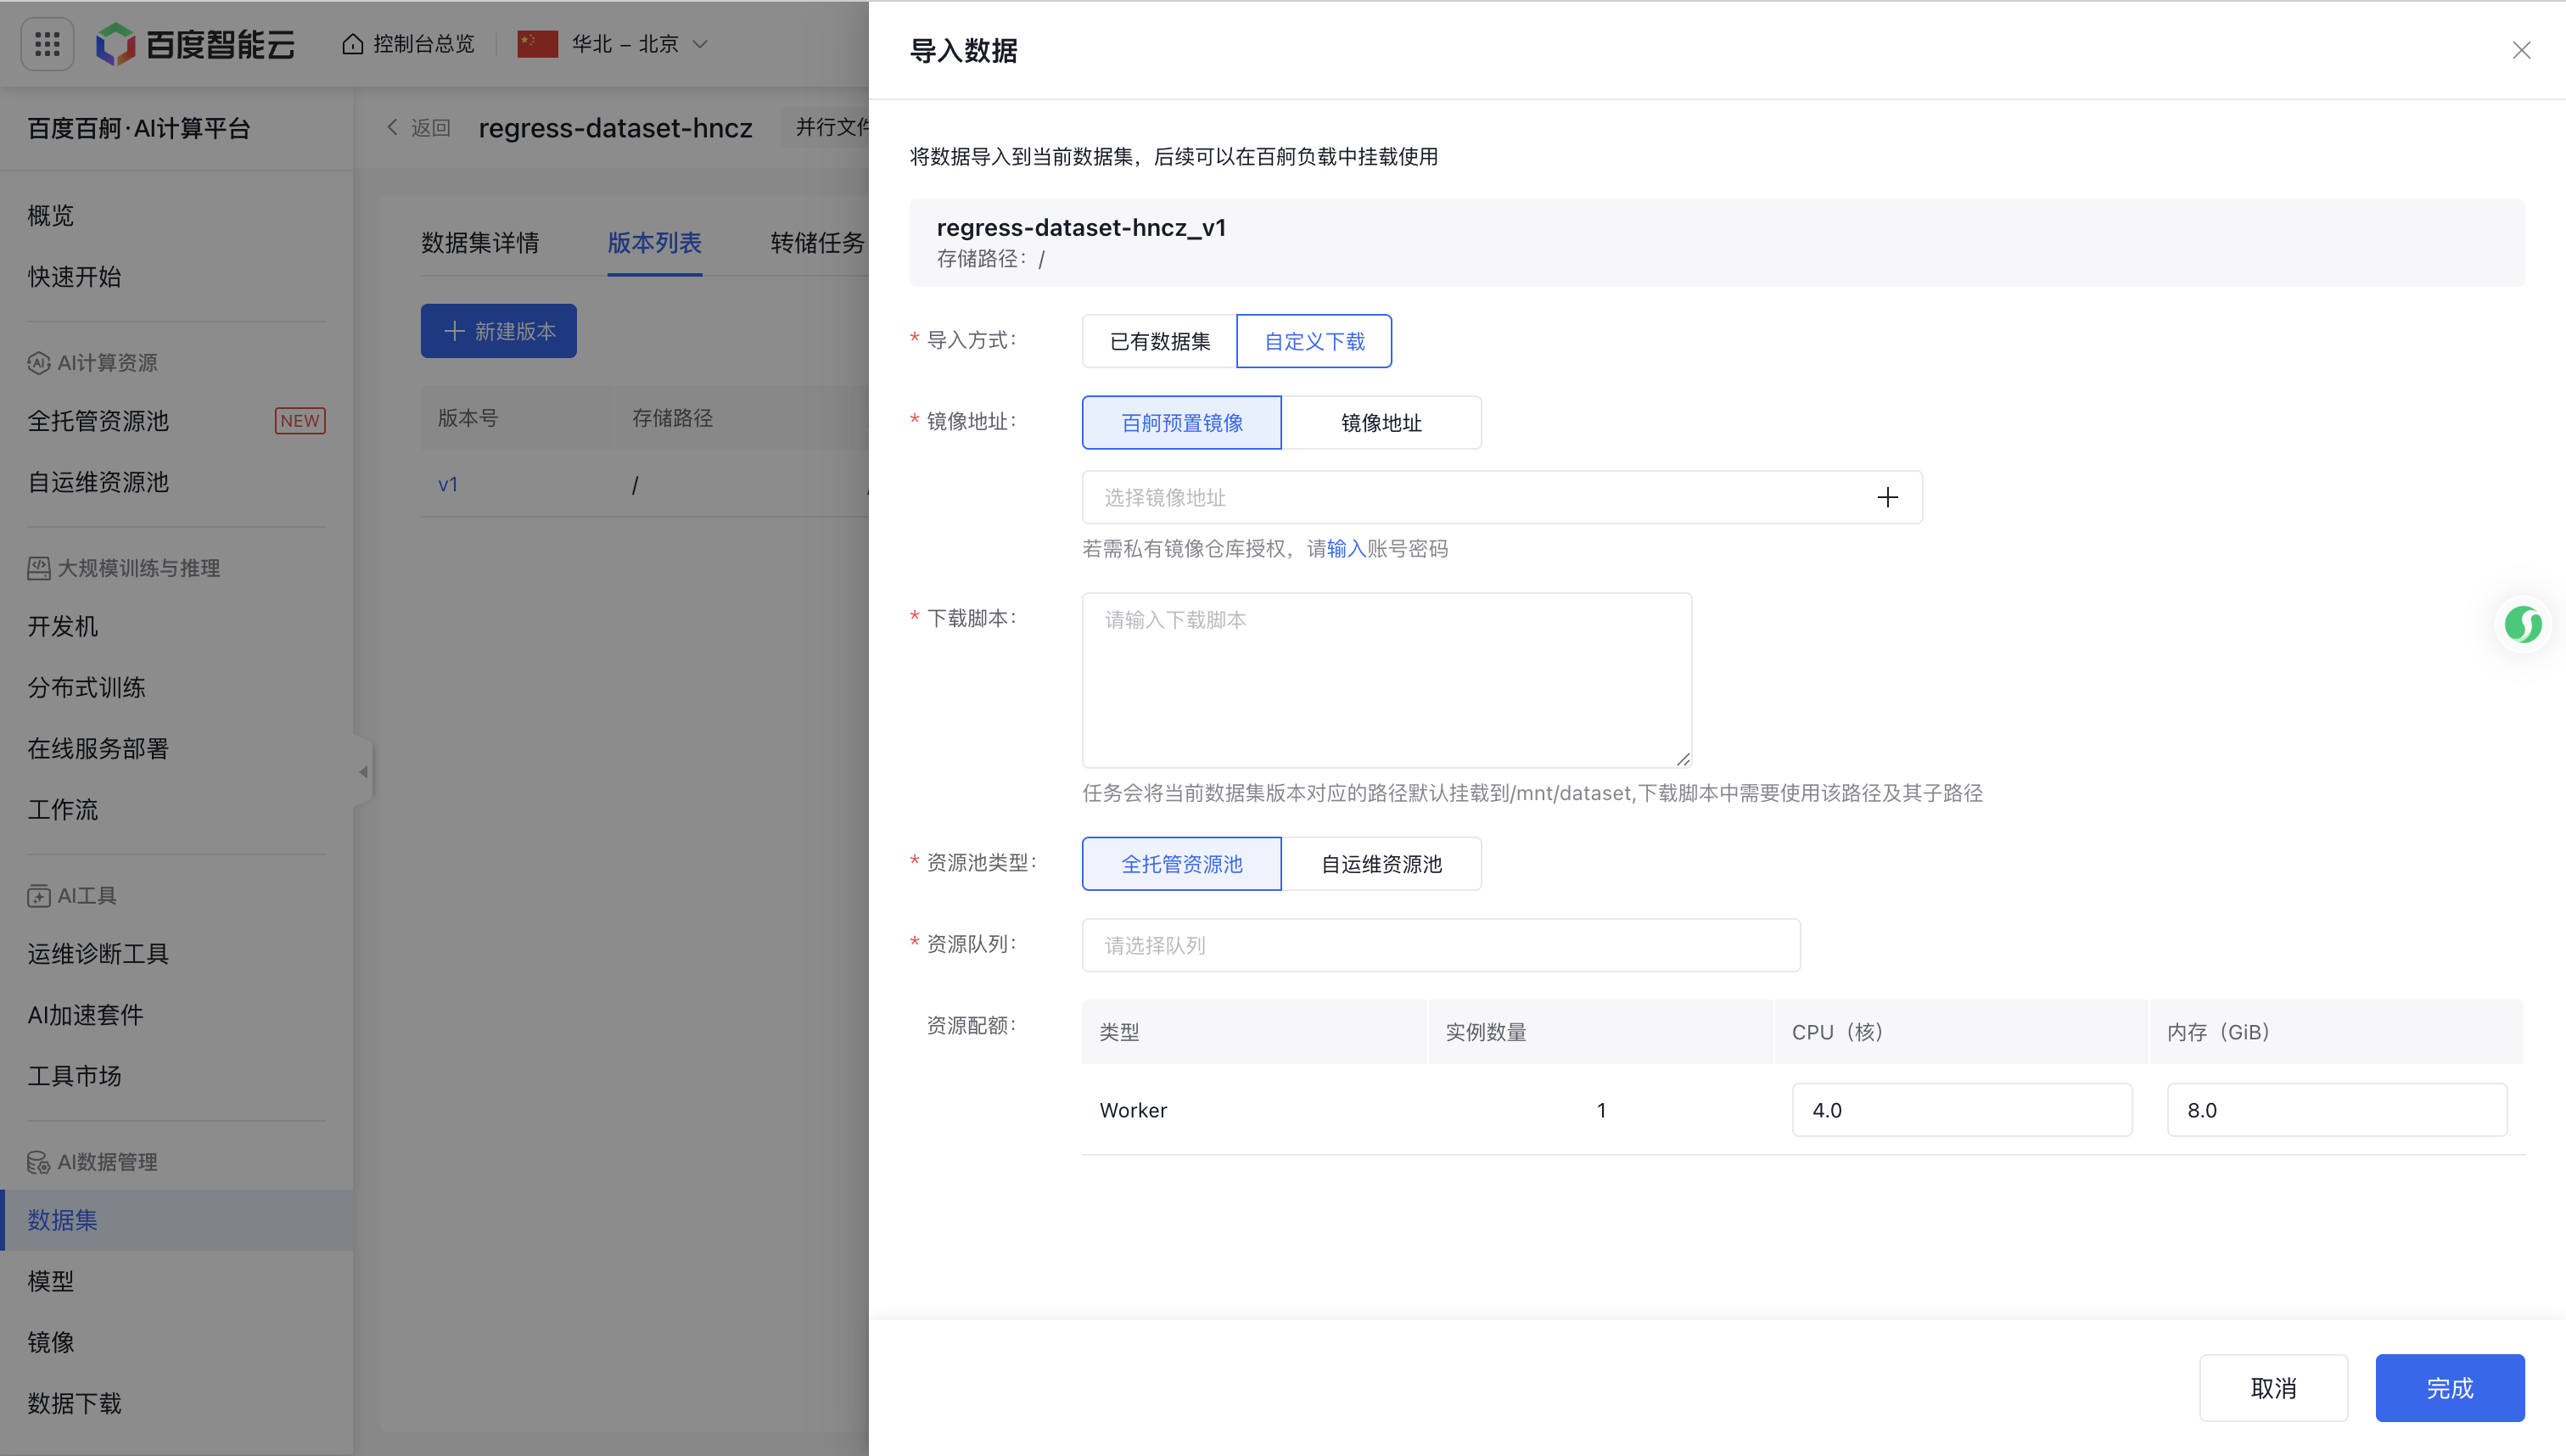Click the AI工具 section icon
This screenshot has width=2566, height=1456.
pyautogui.click(x=38, y=896)
